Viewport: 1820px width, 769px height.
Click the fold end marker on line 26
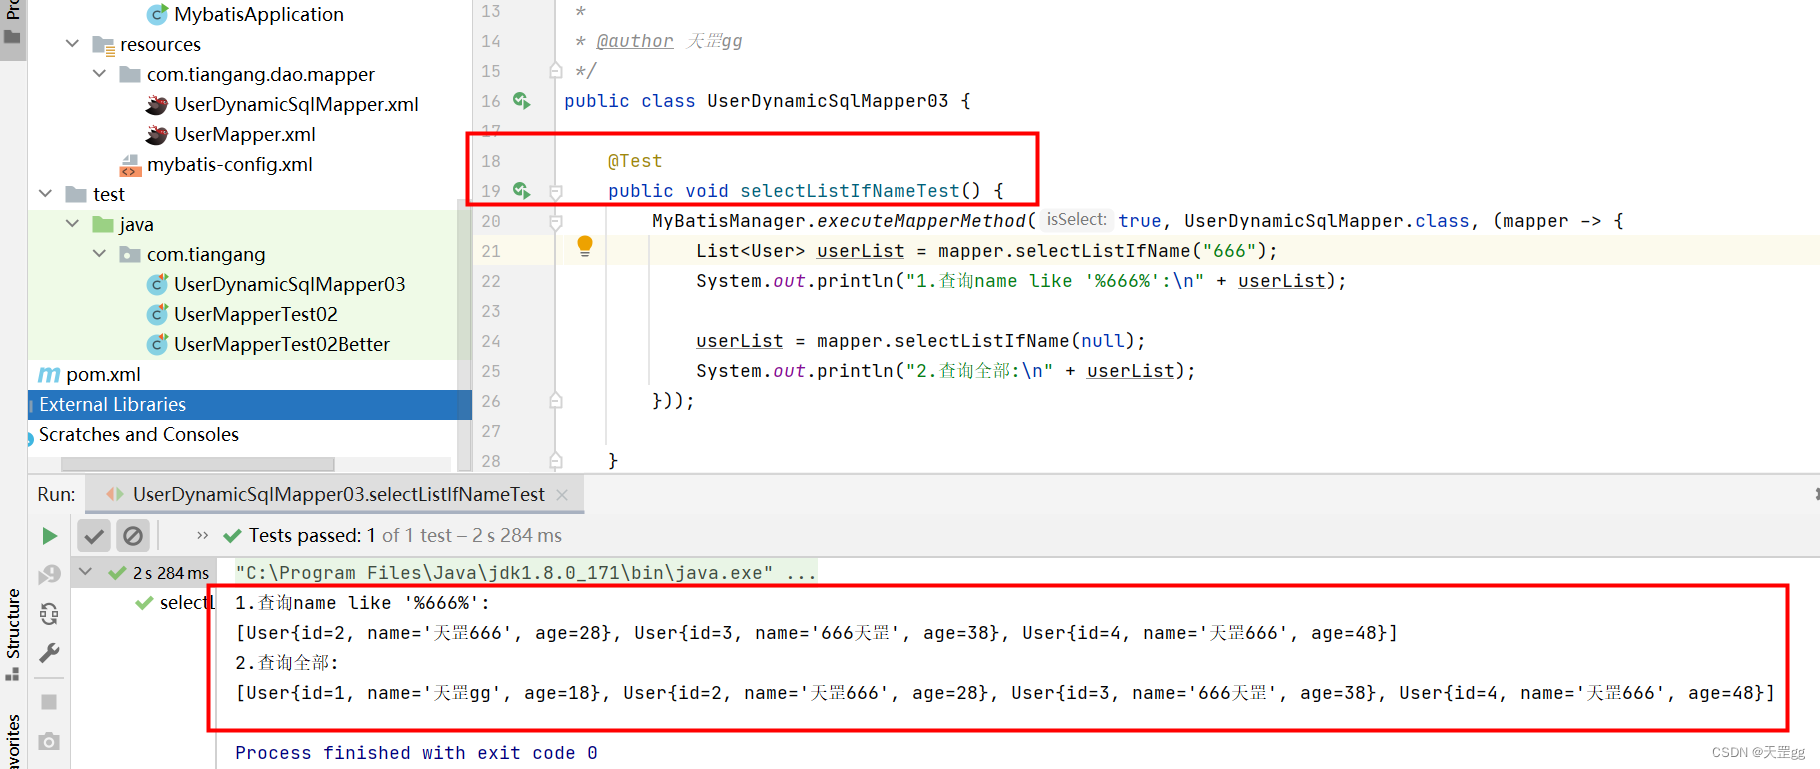(556, 401)
